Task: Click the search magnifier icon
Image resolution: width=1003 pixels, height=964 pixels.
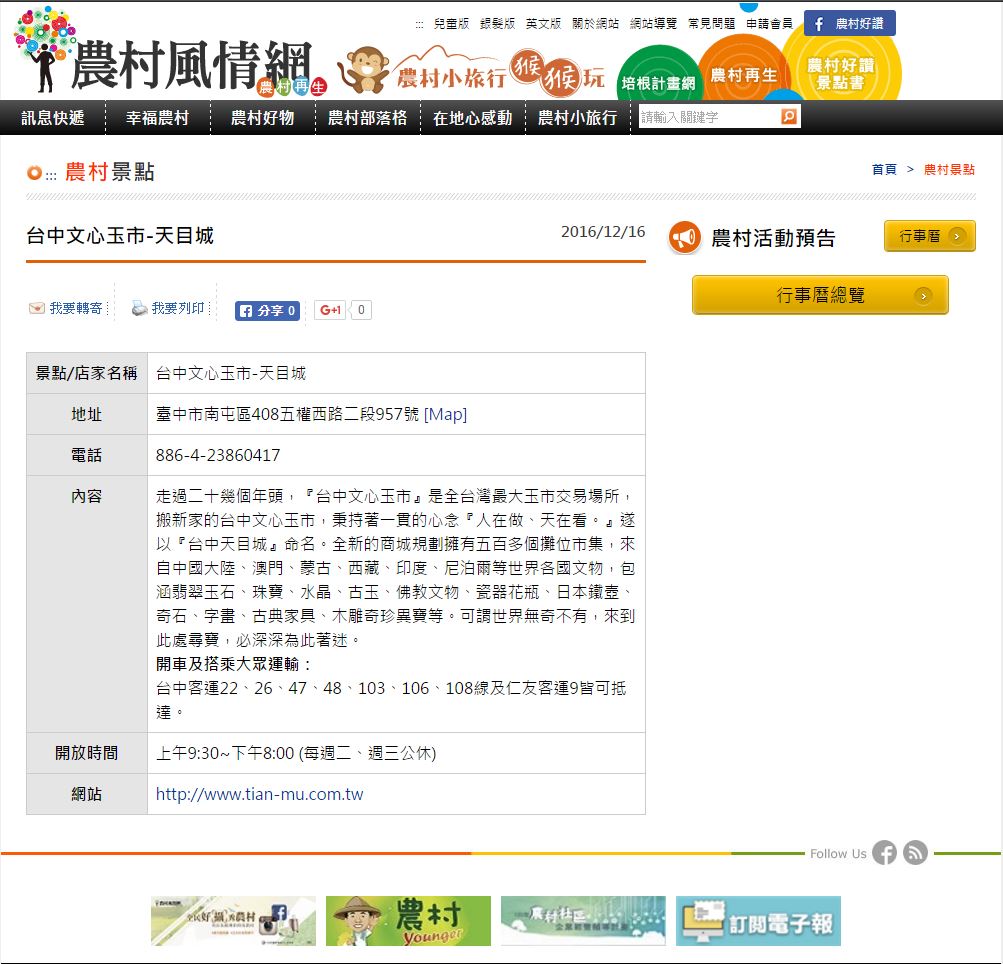Action: coord(789,117)
